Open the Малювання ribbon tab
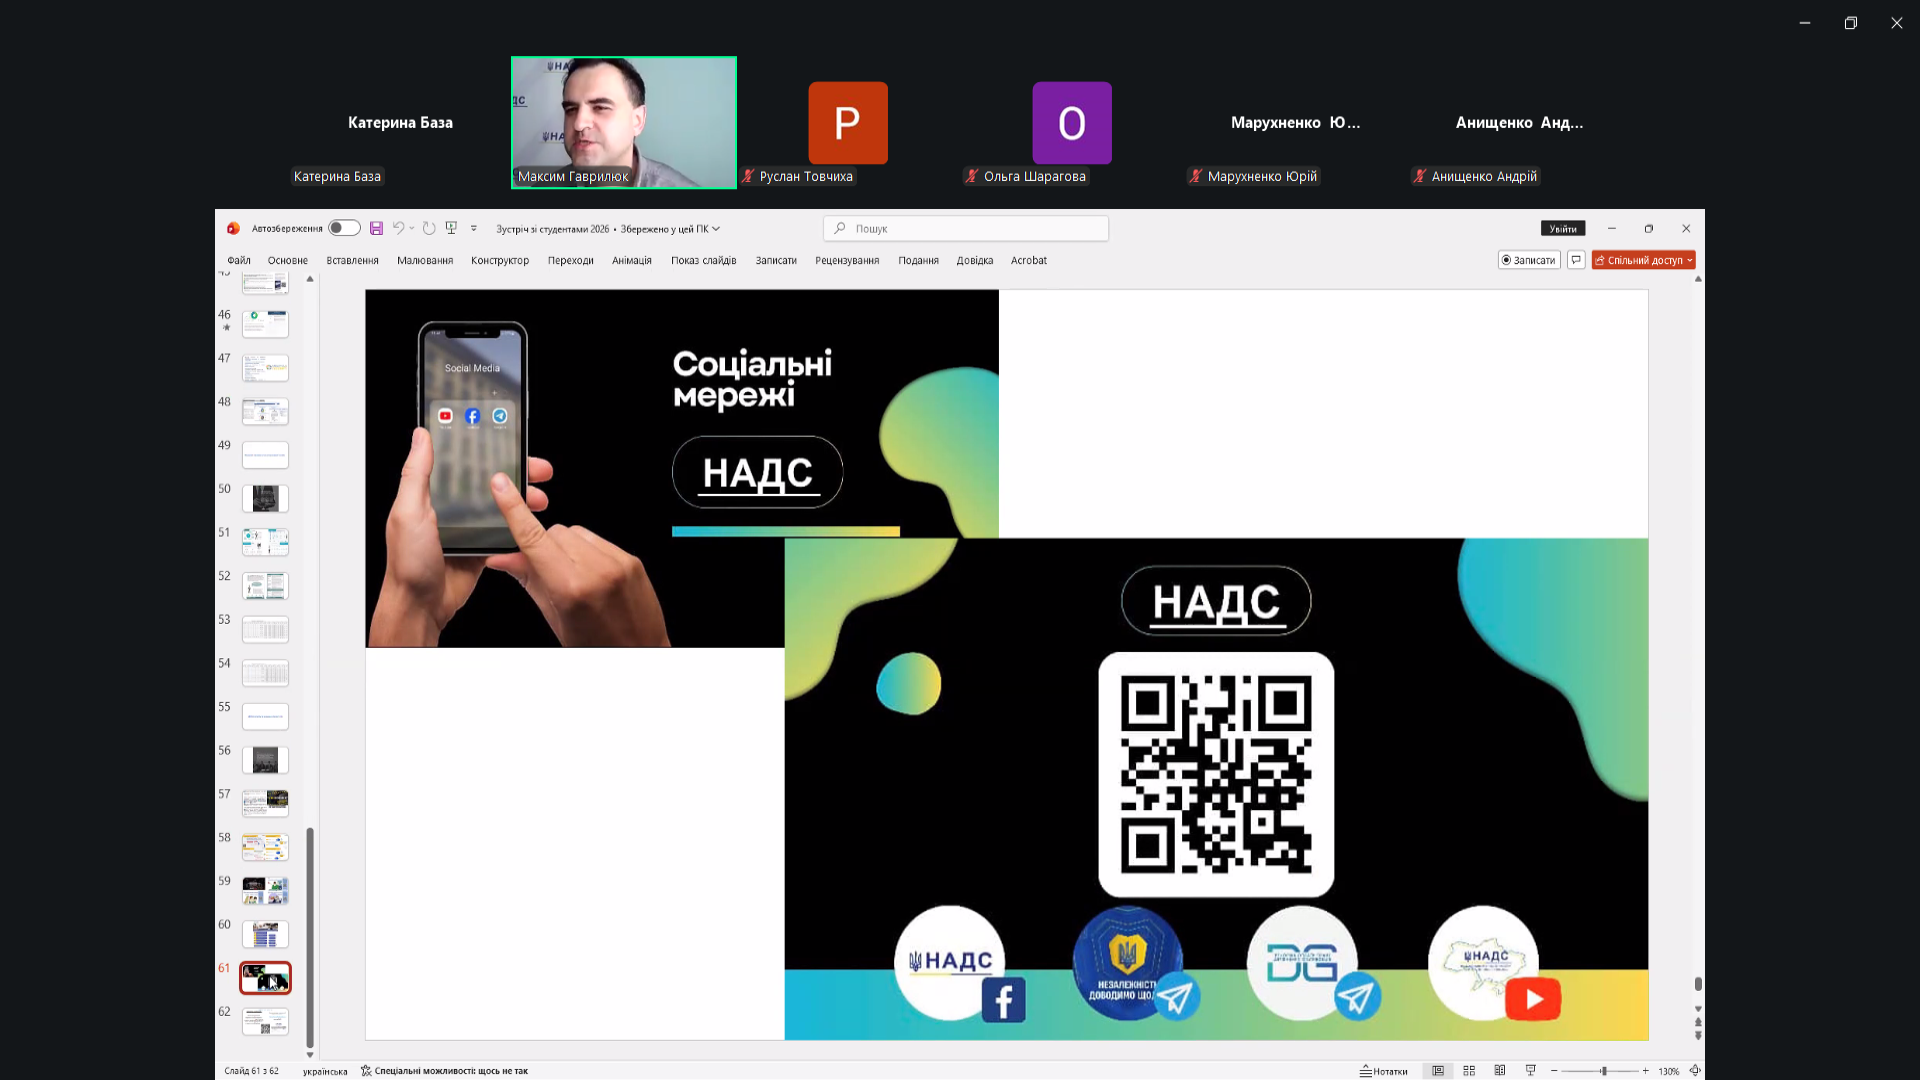This screenshot has width=1920, height=1080. 425,260
